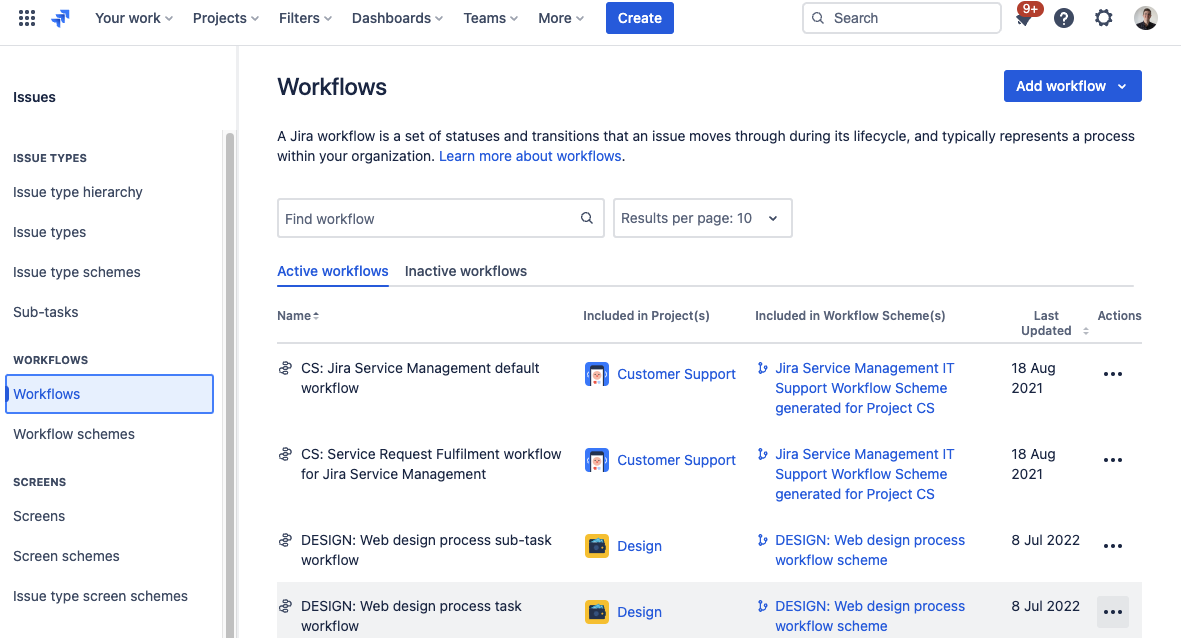Screen dimensions: 1181x638
Task: Open actions menu for DESIGN task workflow
Action: (1112, 611)
